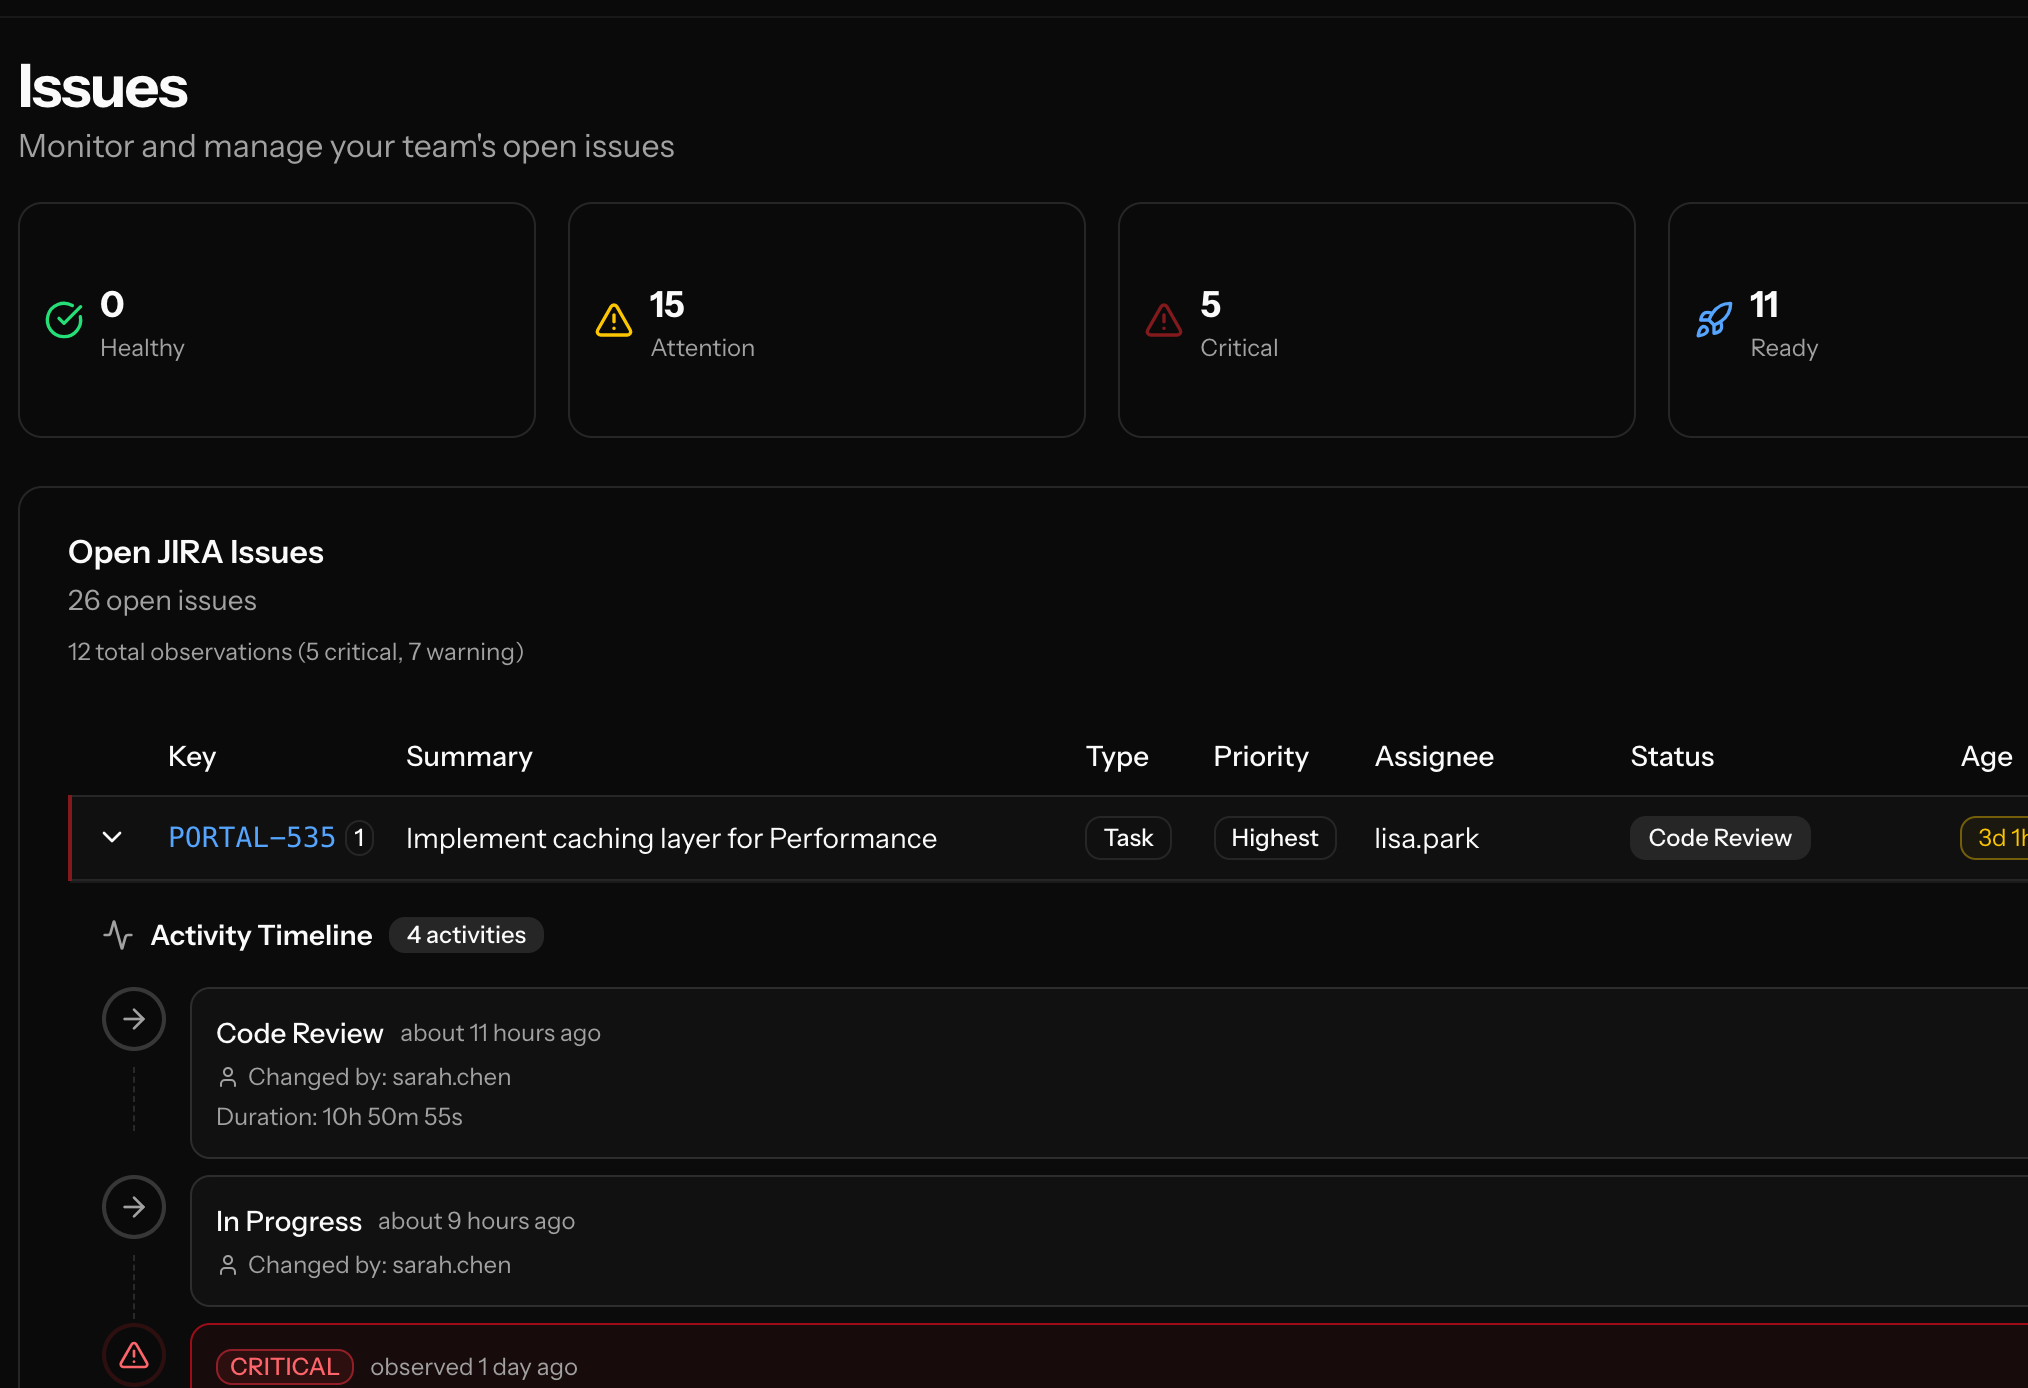Click the yellow Attention warning triangle icon
Viewport: 2028px width, 1388px height.
click(614, 320)
